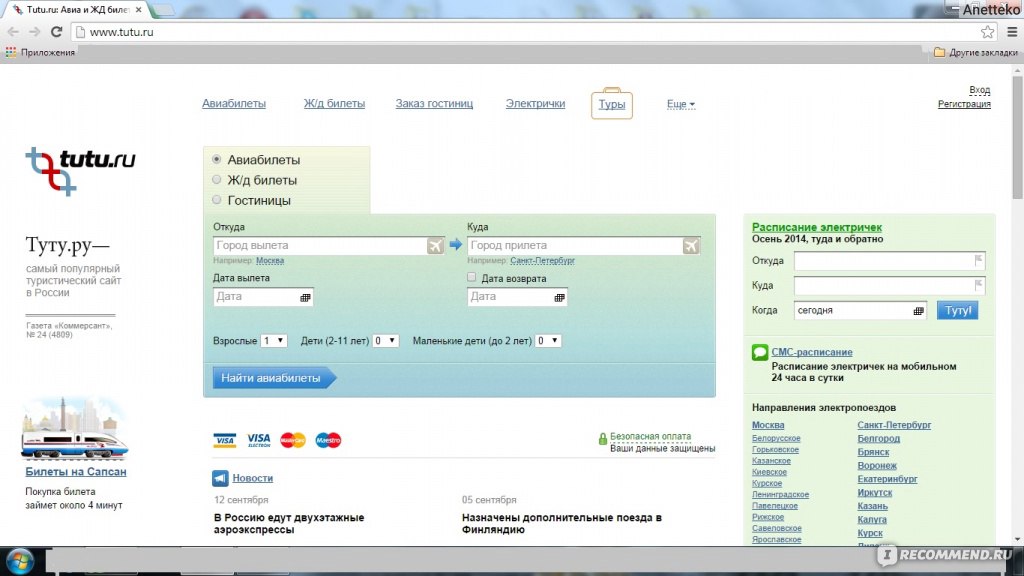Open Заказ гостиниц navigation link
Screen dimensions: 1024x576
[434, 103]
